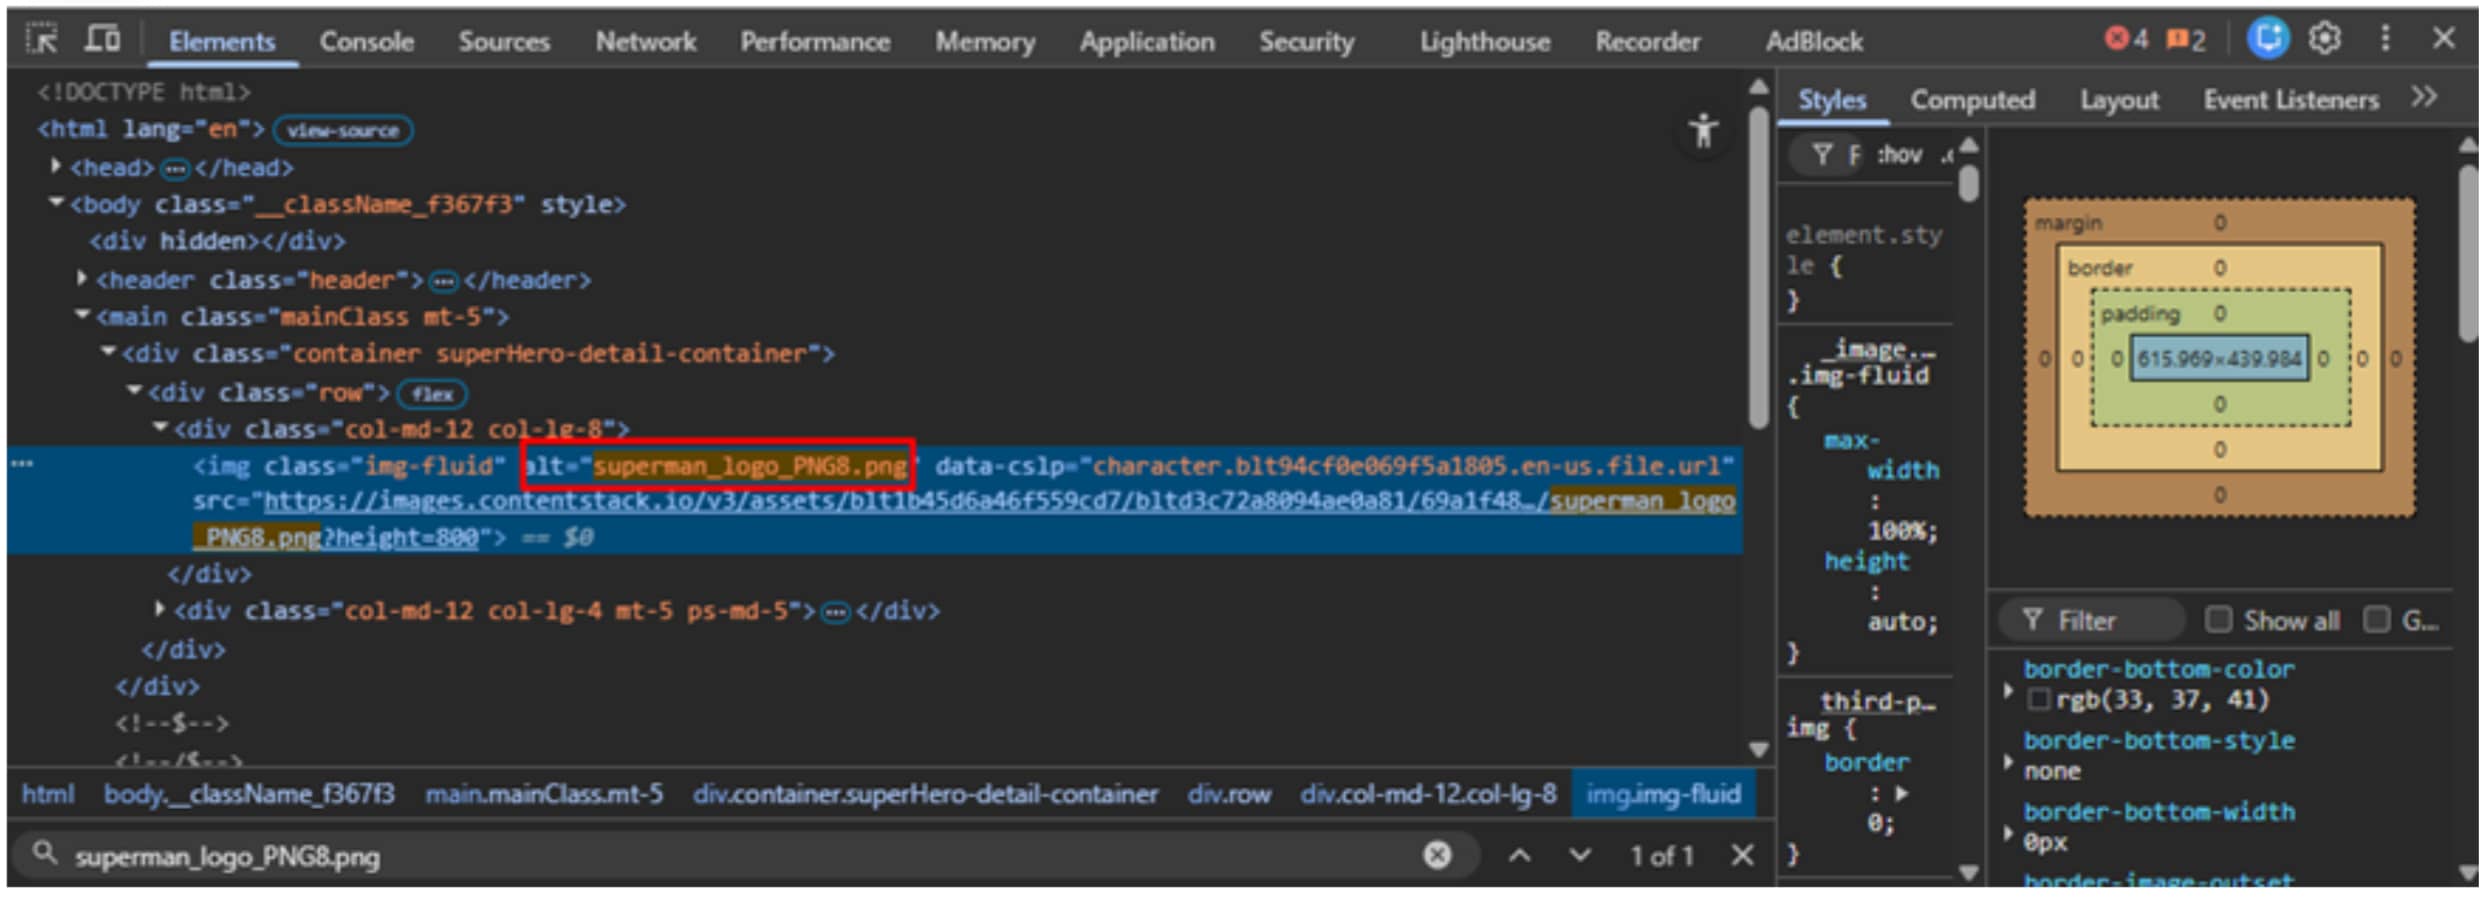This screenshot has width=2490, height=900.
Task: Expand the border shorthand triangle in third-party img rule
Action: (x=1901, y=793)
